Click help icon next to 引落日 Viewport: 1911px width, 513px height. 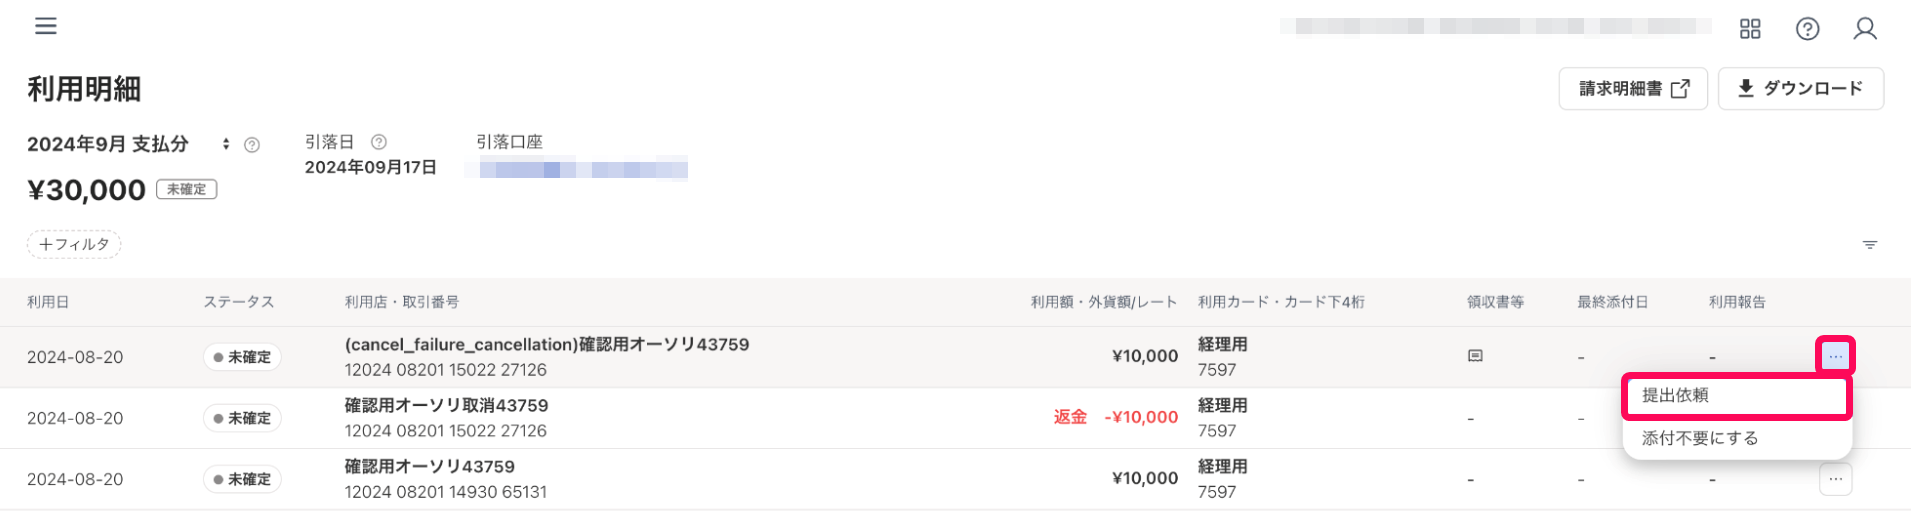379,142
